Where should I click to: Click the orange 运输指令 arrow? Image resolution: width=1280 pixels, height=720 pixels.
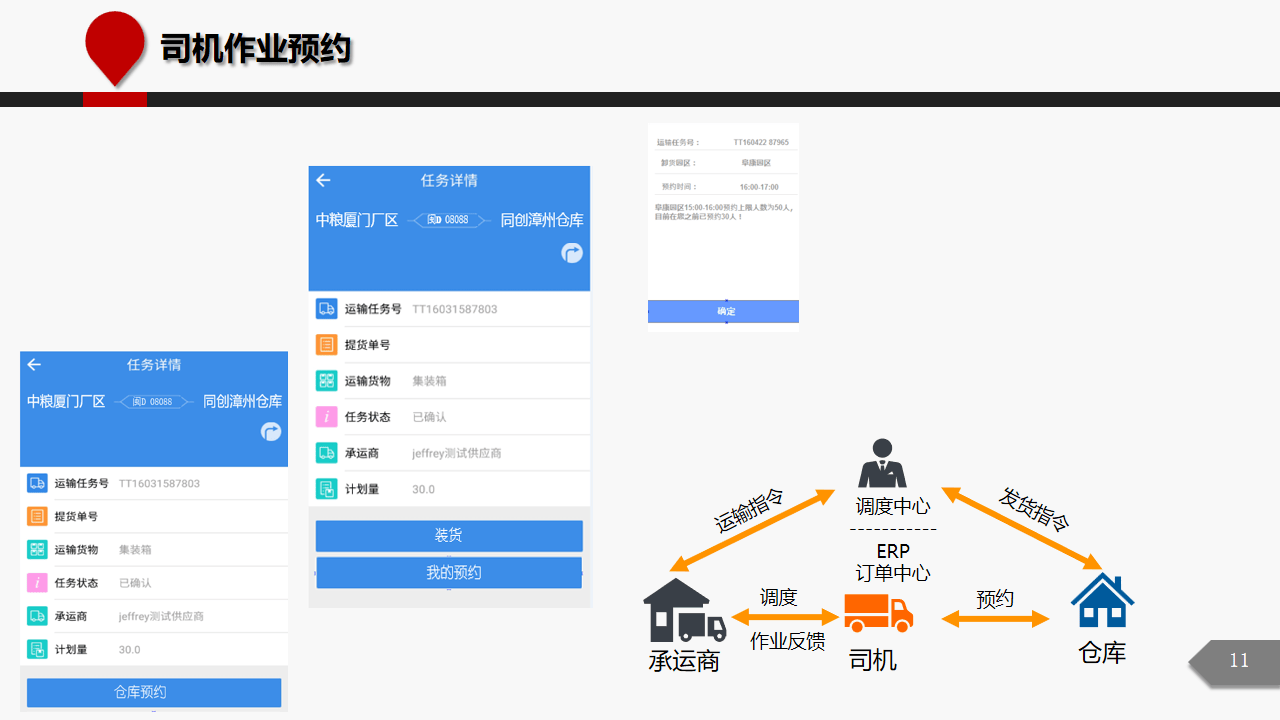click(753, 532)
